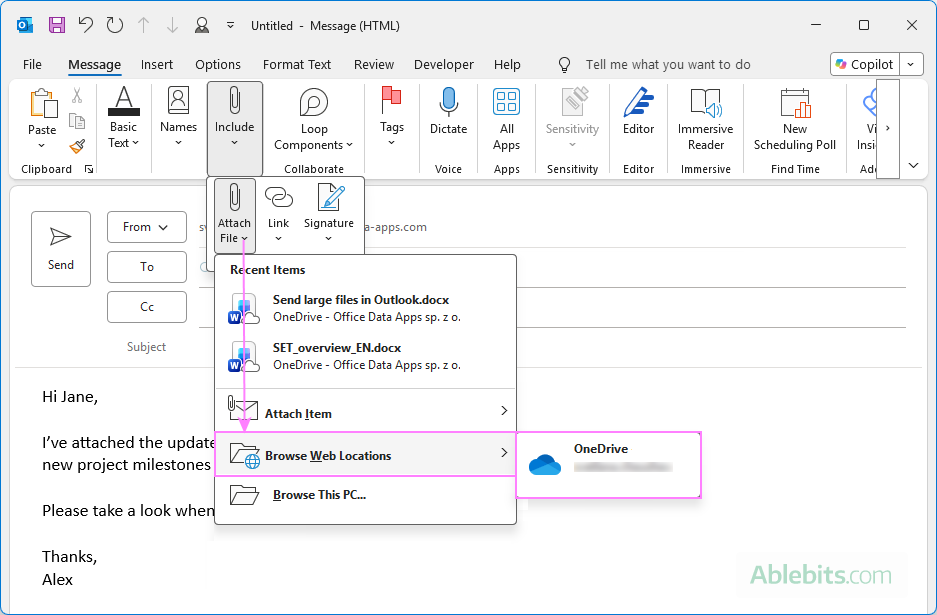The height and width of the screenshot is (615, 937).
Task: Select the Message tab
Action: (94, 65)
